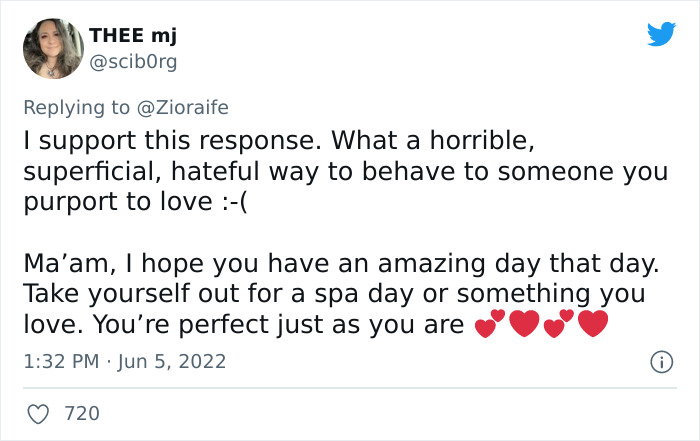Click the last red heart emoji
The width and height of the screenshot is (700, 441).
(x=593, y=324)
